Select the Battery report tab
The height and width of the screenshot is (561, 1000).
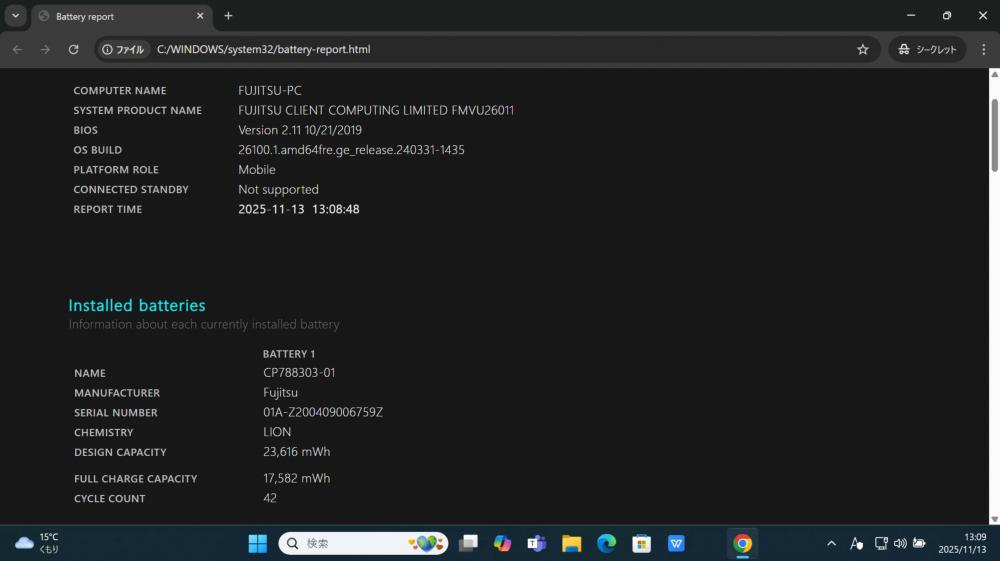pyautogui.click(x=121, y=16)
